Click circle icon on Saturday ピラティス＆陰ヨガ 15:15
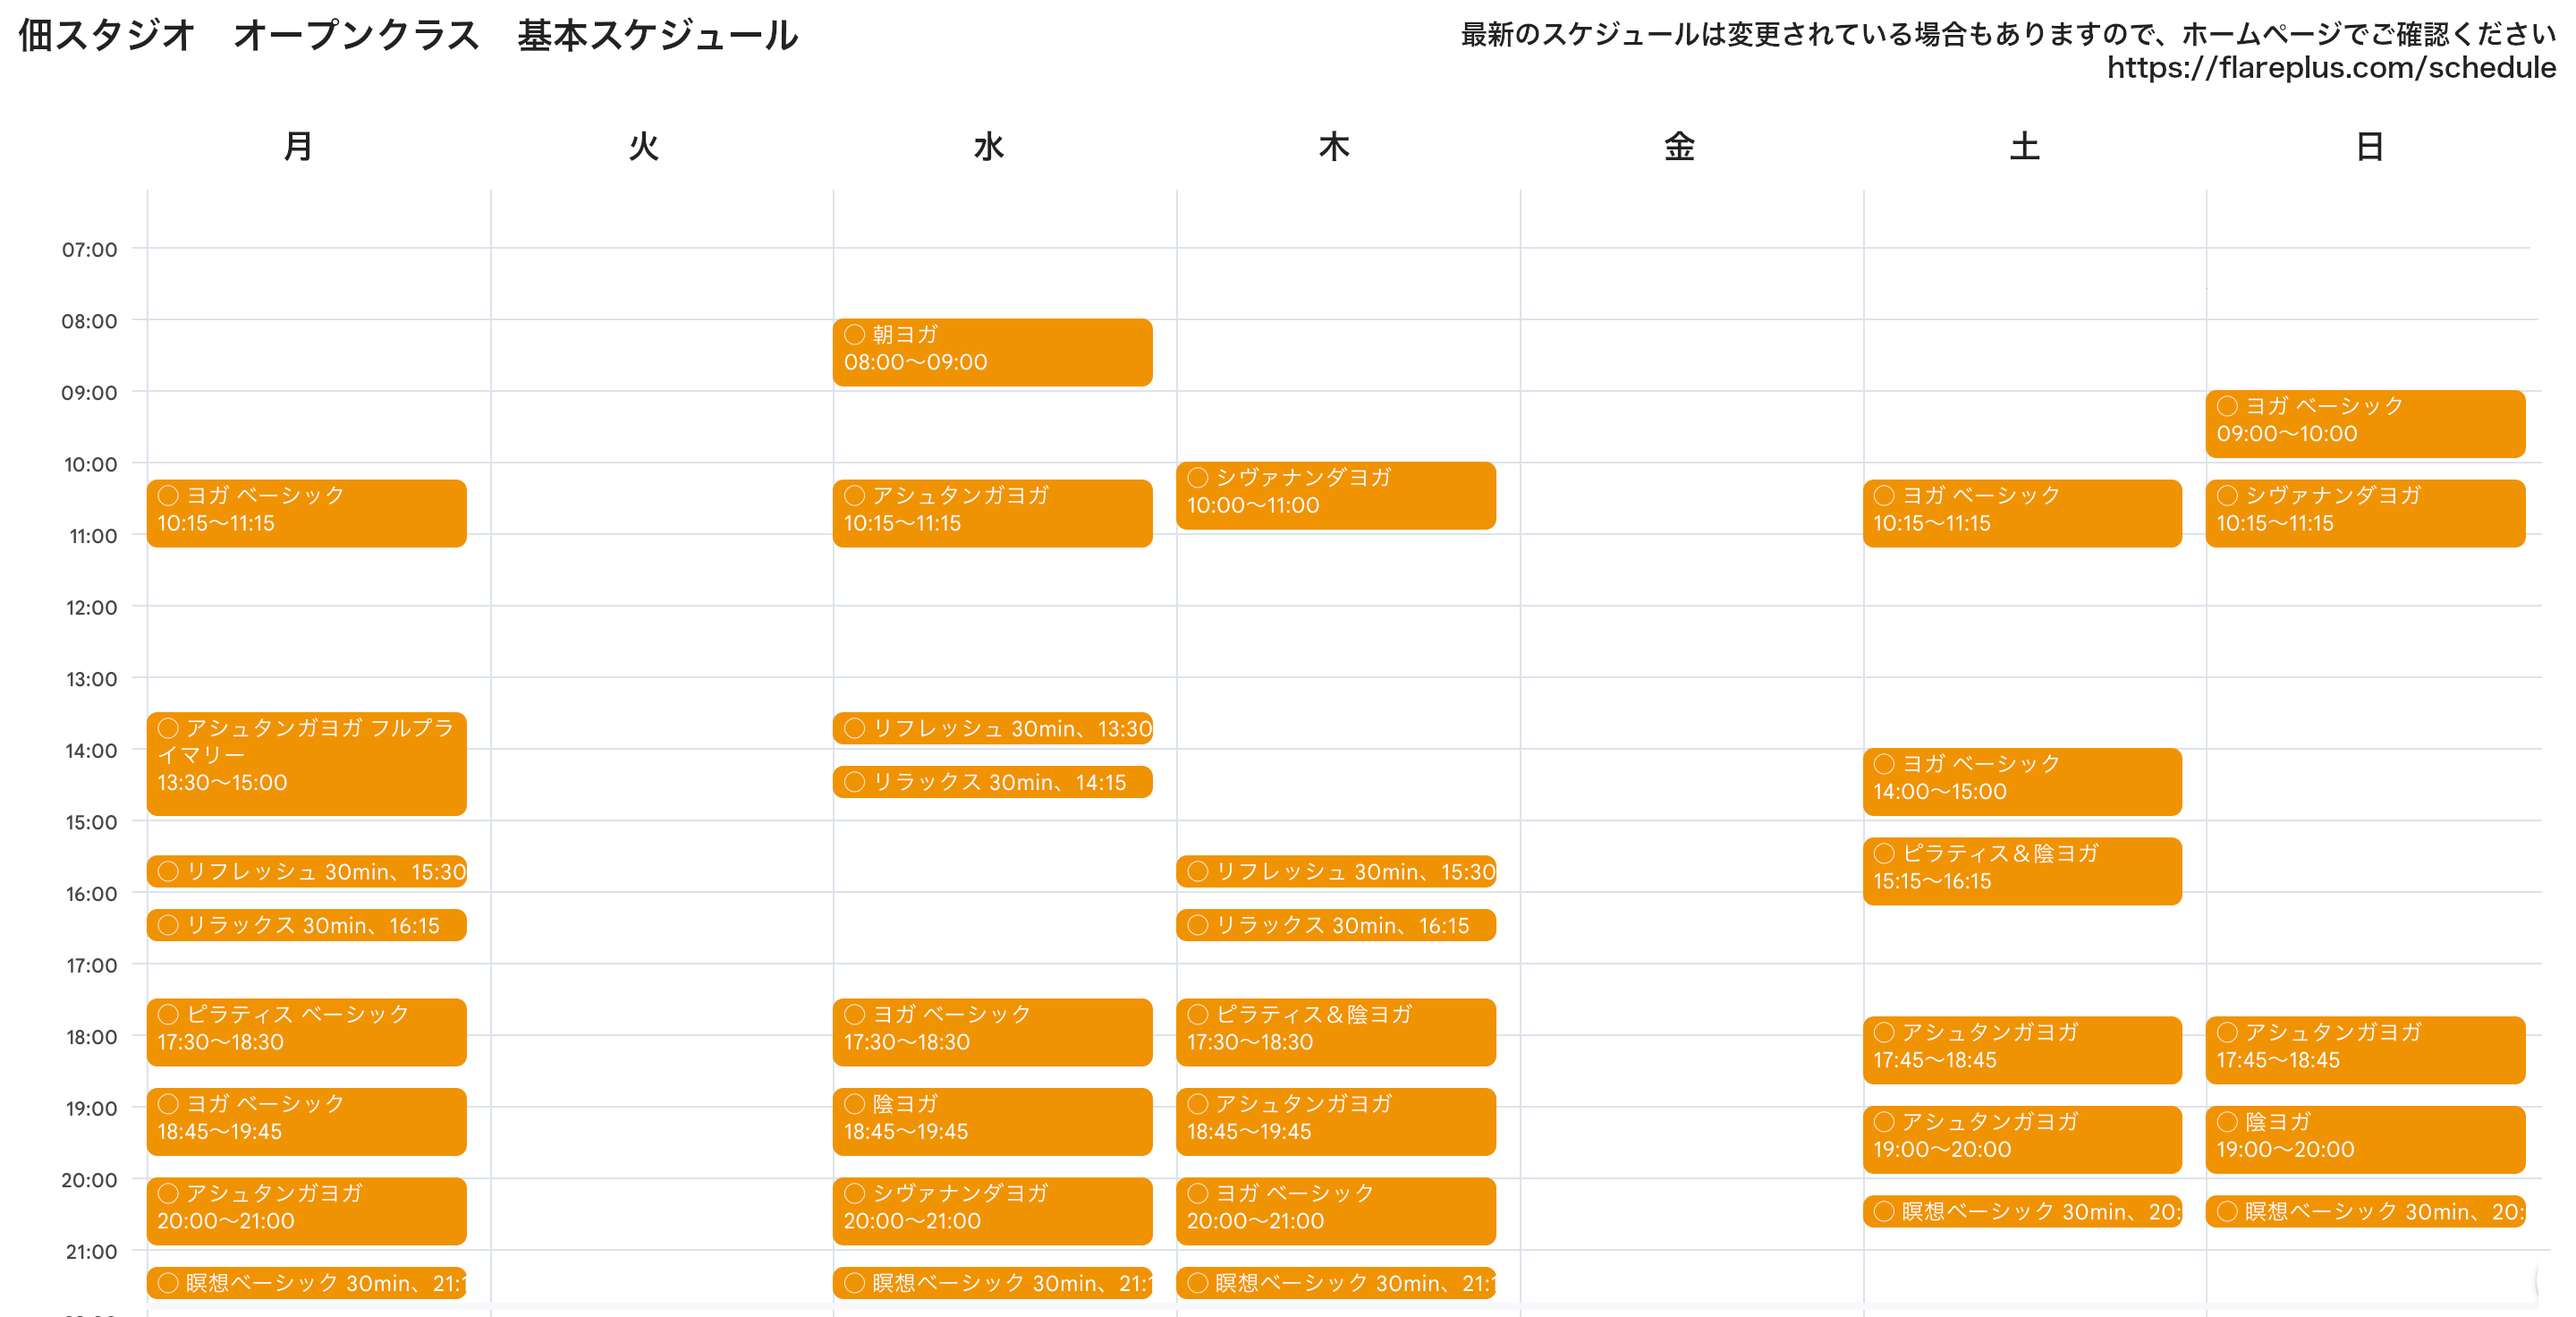 (1884, 853)
